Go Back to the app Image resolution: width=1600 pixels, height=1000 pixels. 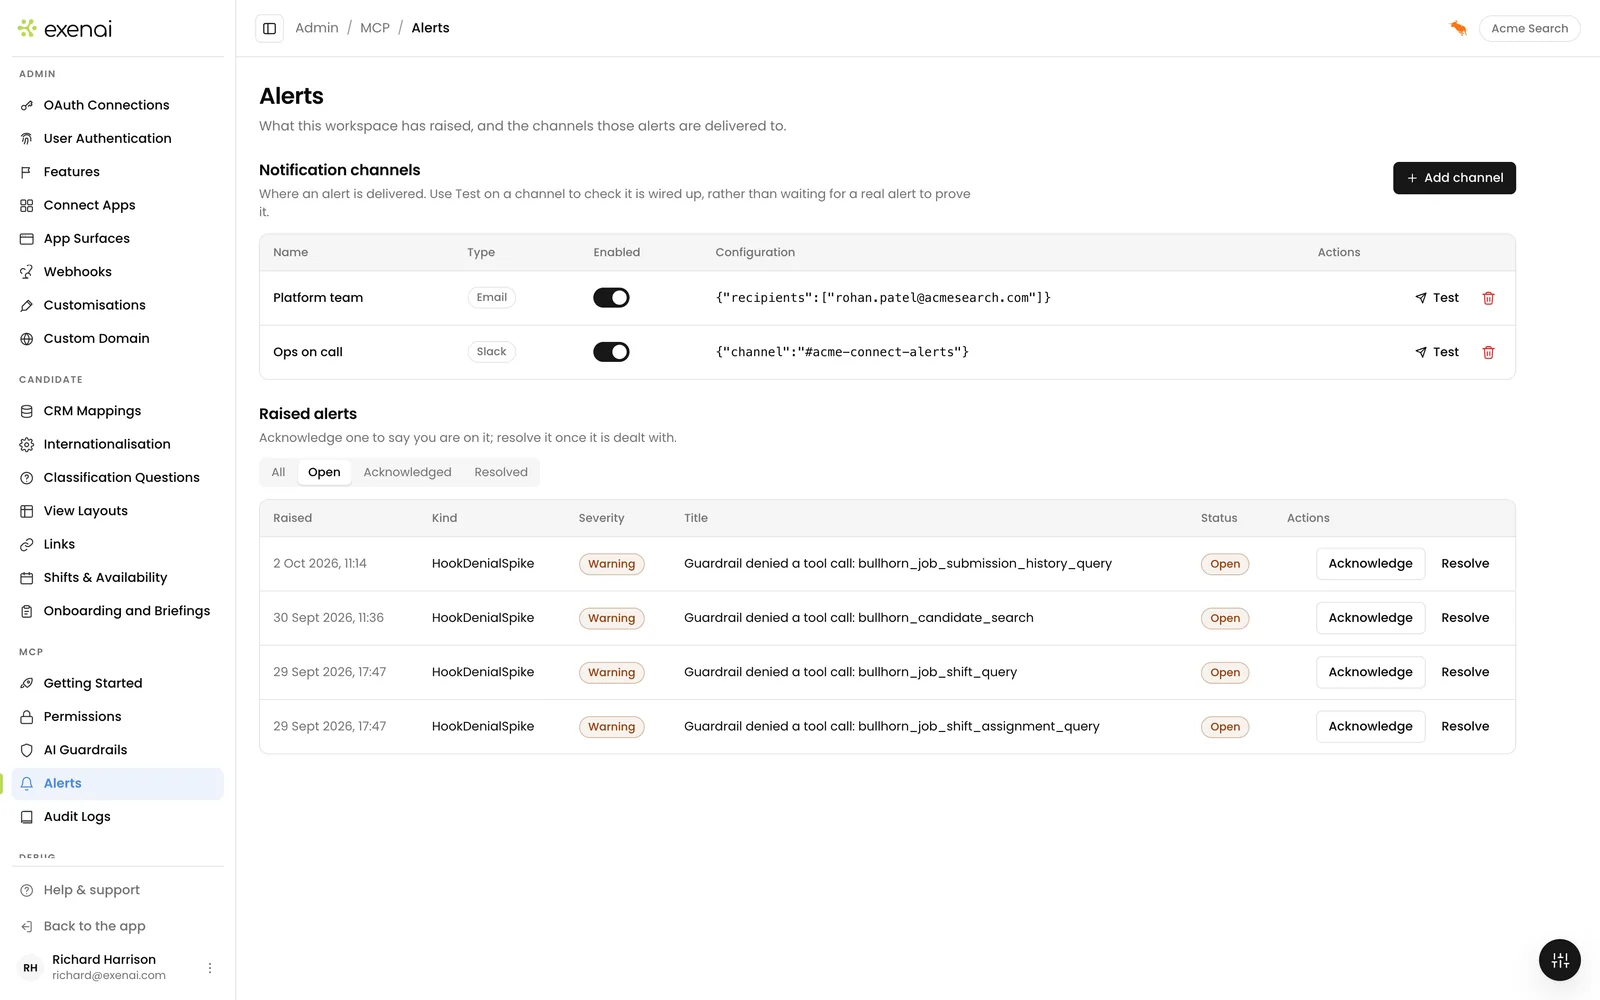[x=118, y=926]
